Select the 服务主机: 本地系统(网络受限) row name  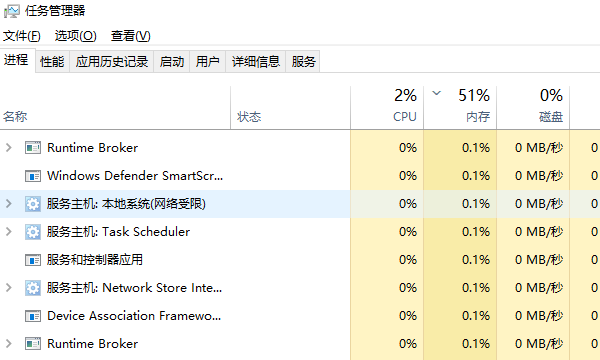tap(126, 204)
